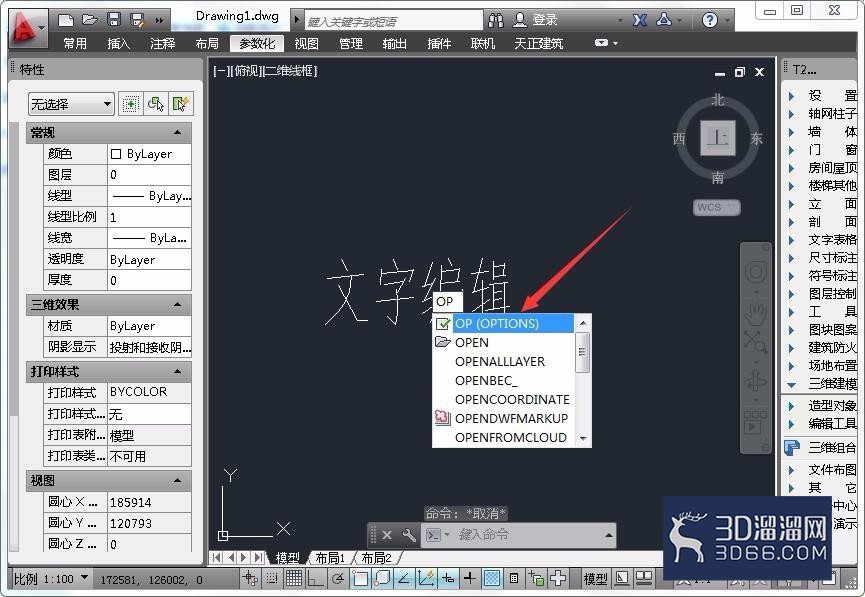Toggle transparency display in status bar

492,578
